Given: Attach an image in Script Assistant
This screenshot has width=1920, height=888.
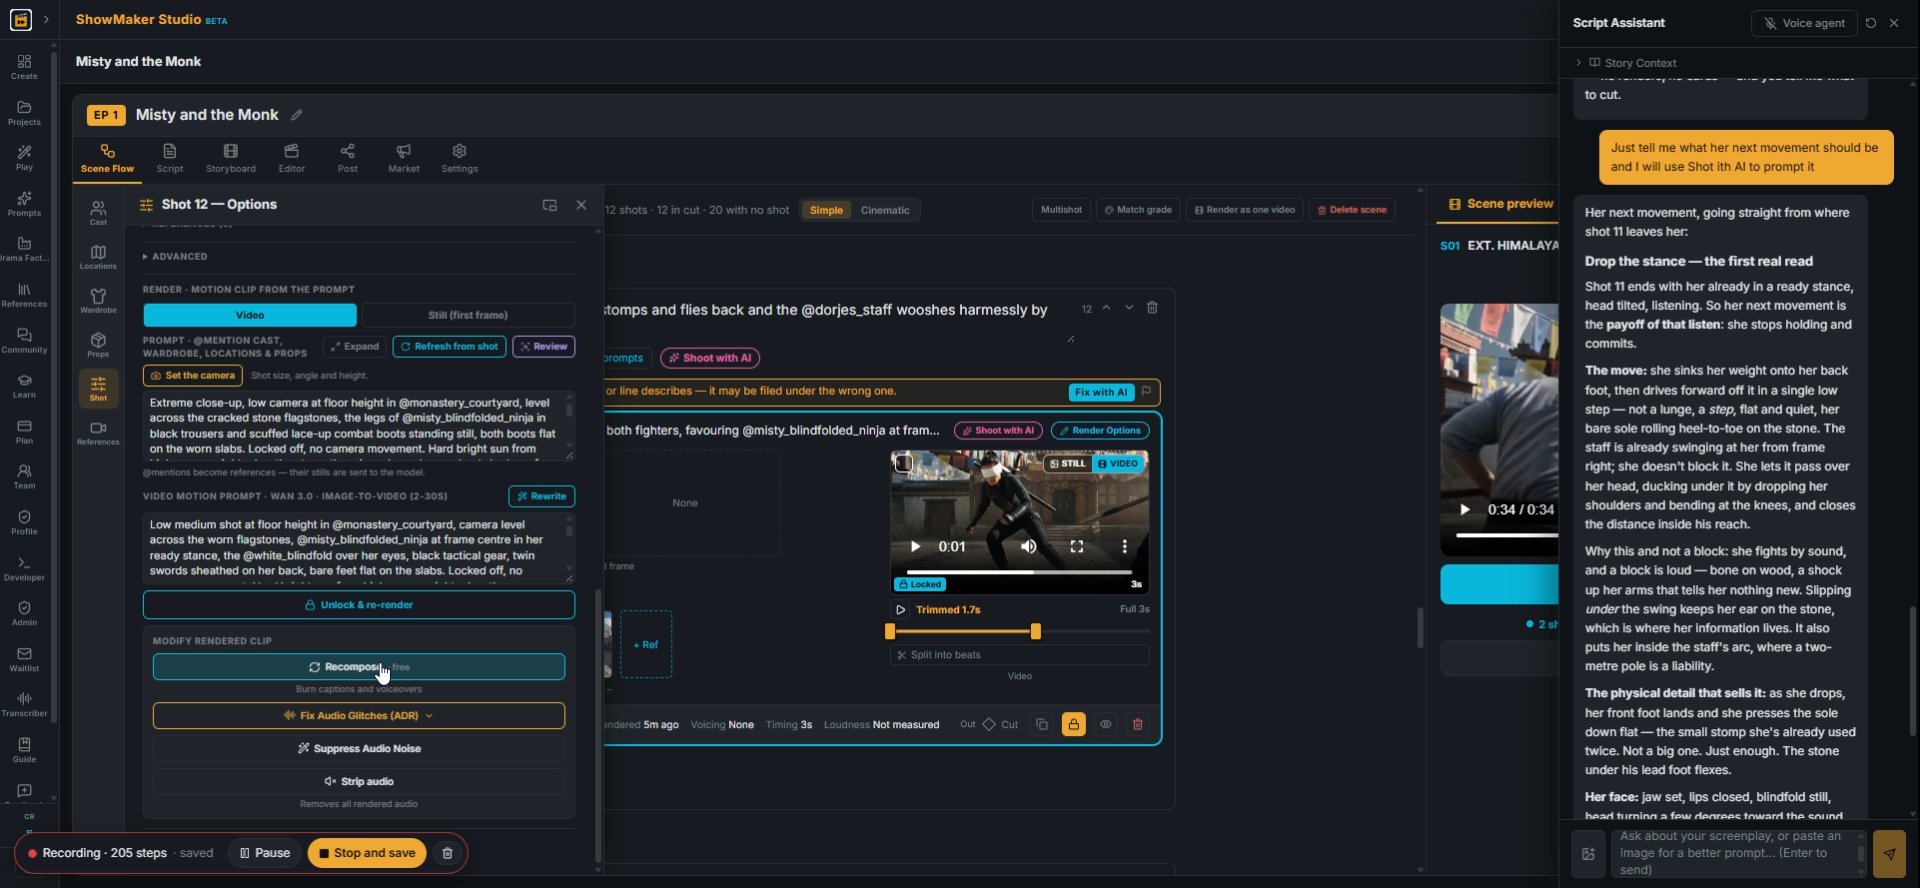Looking at the screenshot, I should coord(1588,853).
